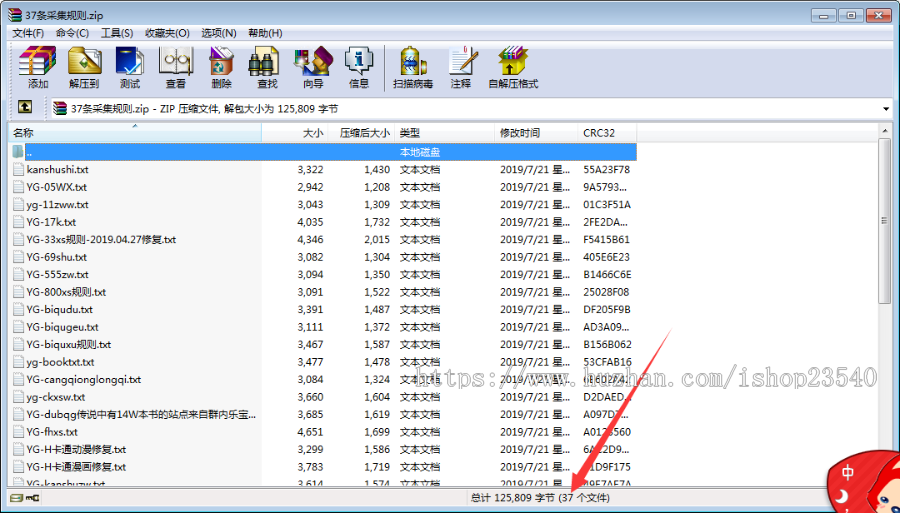Open the 命令(C) menu

pyautogui.click(x=72, y=33)
